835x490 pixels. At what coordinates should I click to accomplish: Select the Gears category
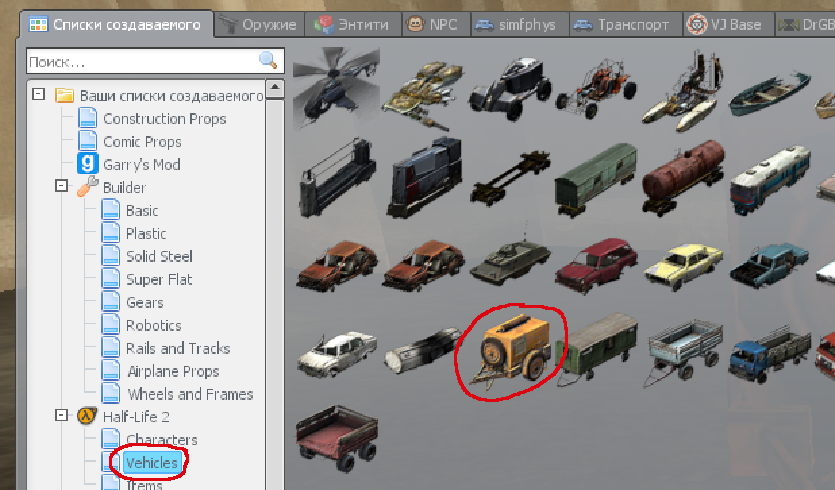144,302
